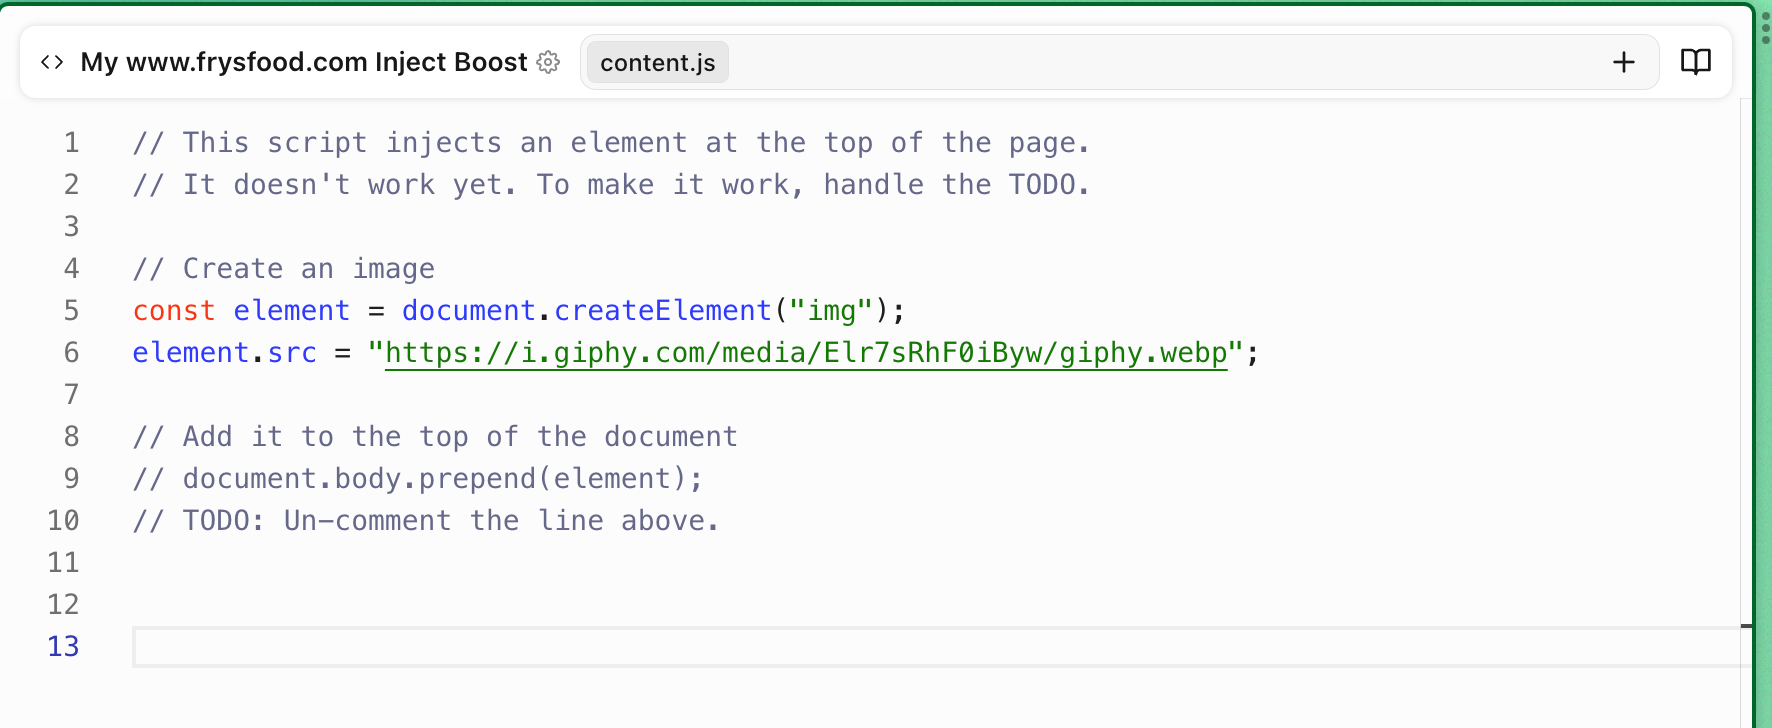1772x728 pixels.
Task: Click line number 5 in gutter
Action: 72,311
